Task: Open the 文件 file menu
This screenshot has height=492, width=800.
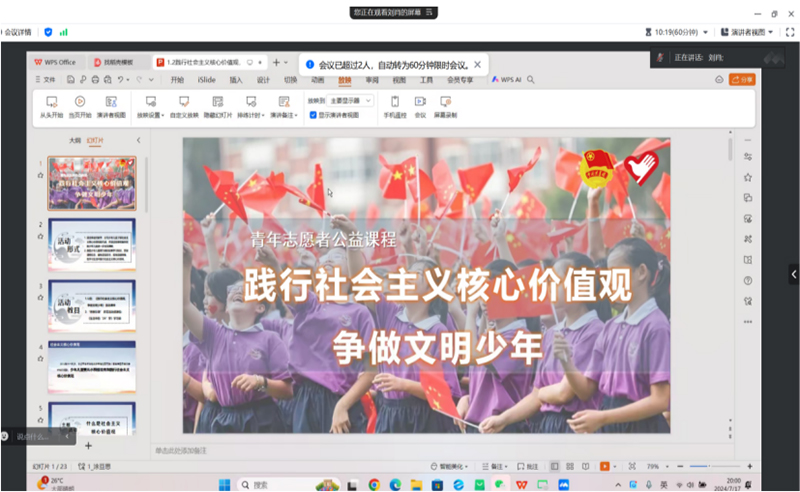Action: 45,80
